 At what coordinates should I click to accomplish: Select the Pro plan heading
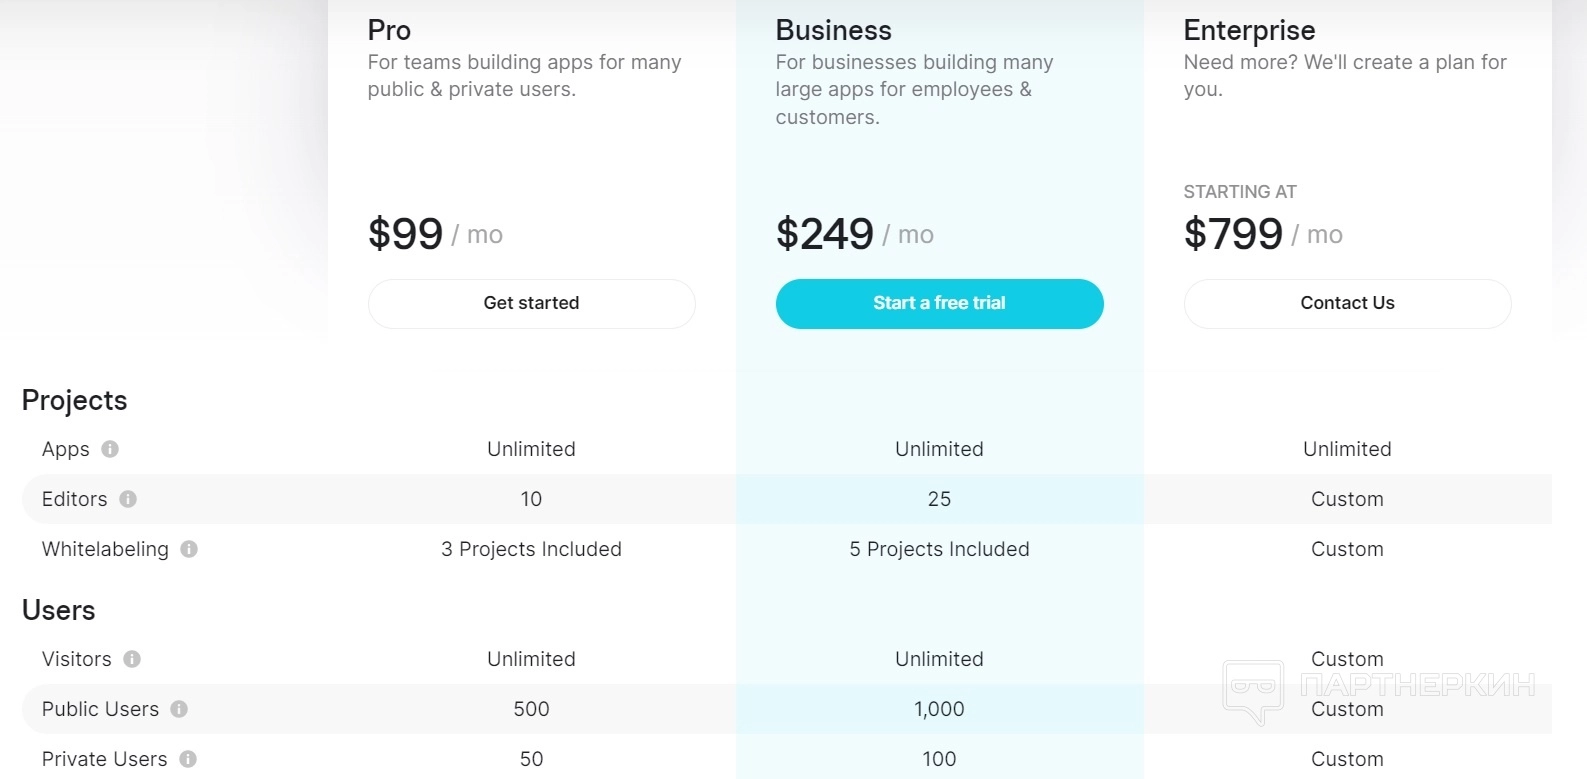coord(389,30)
